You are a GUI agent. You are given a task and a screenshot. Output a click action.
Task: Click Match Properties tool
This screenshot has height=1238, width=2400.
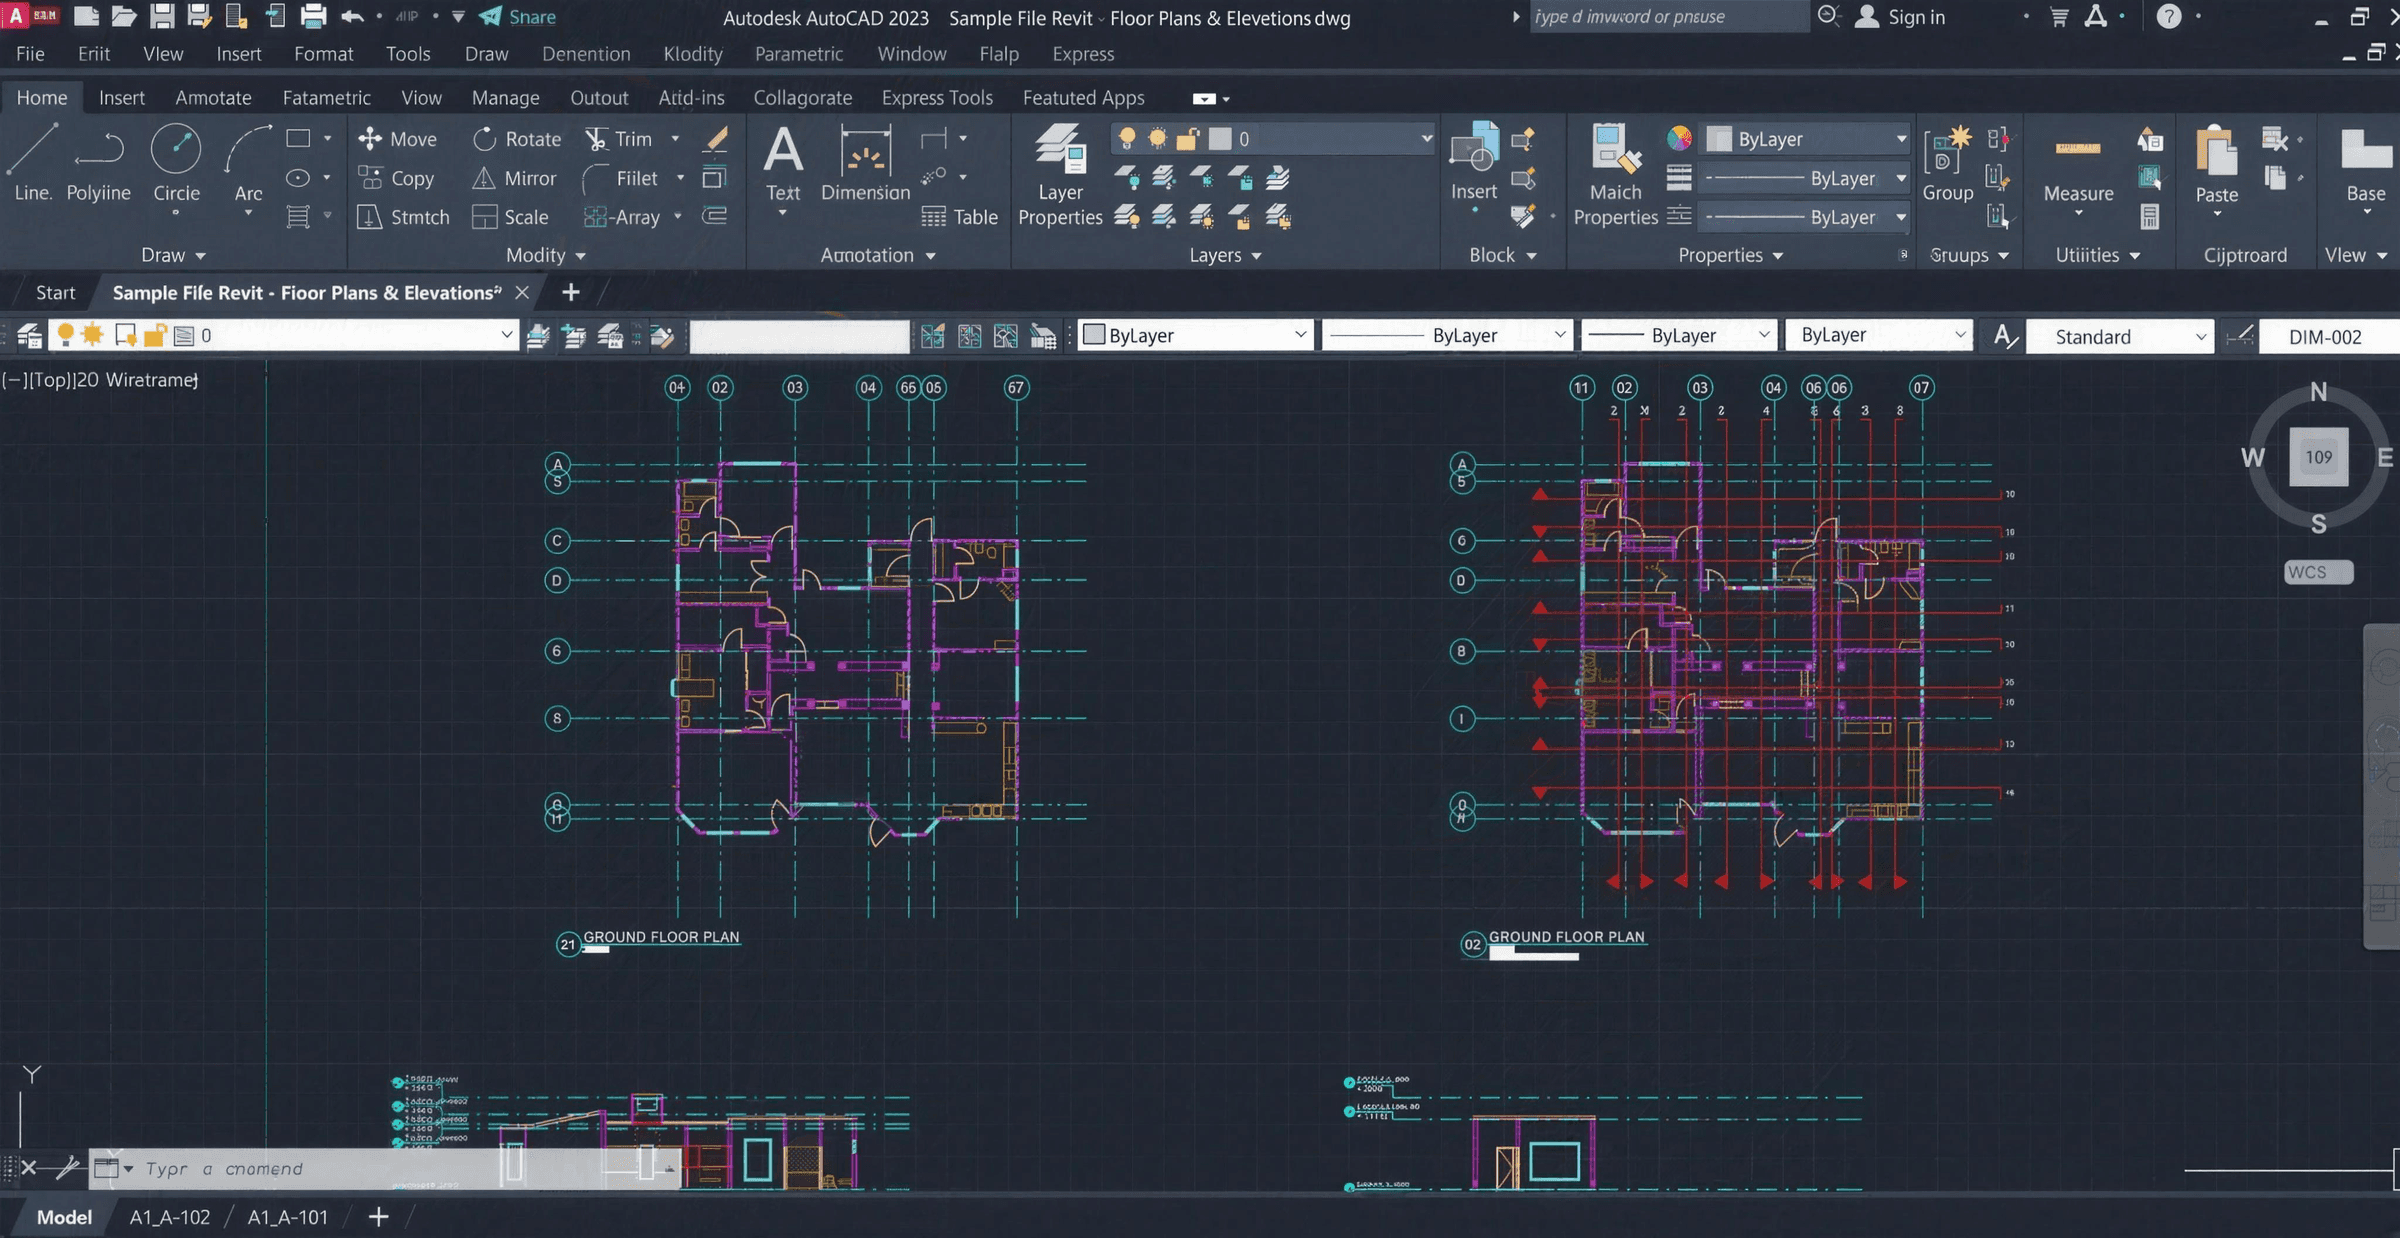(x=1615, y=175)
